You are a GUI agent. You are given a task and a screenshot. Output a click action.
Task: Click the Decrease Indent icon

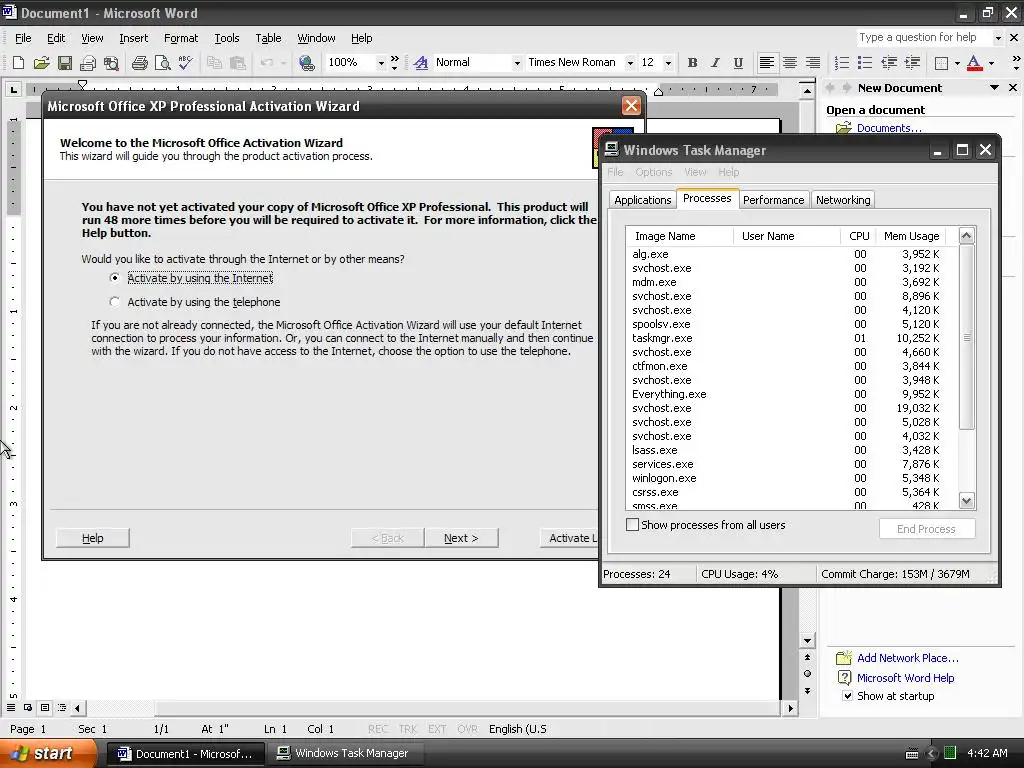point(889,63)
